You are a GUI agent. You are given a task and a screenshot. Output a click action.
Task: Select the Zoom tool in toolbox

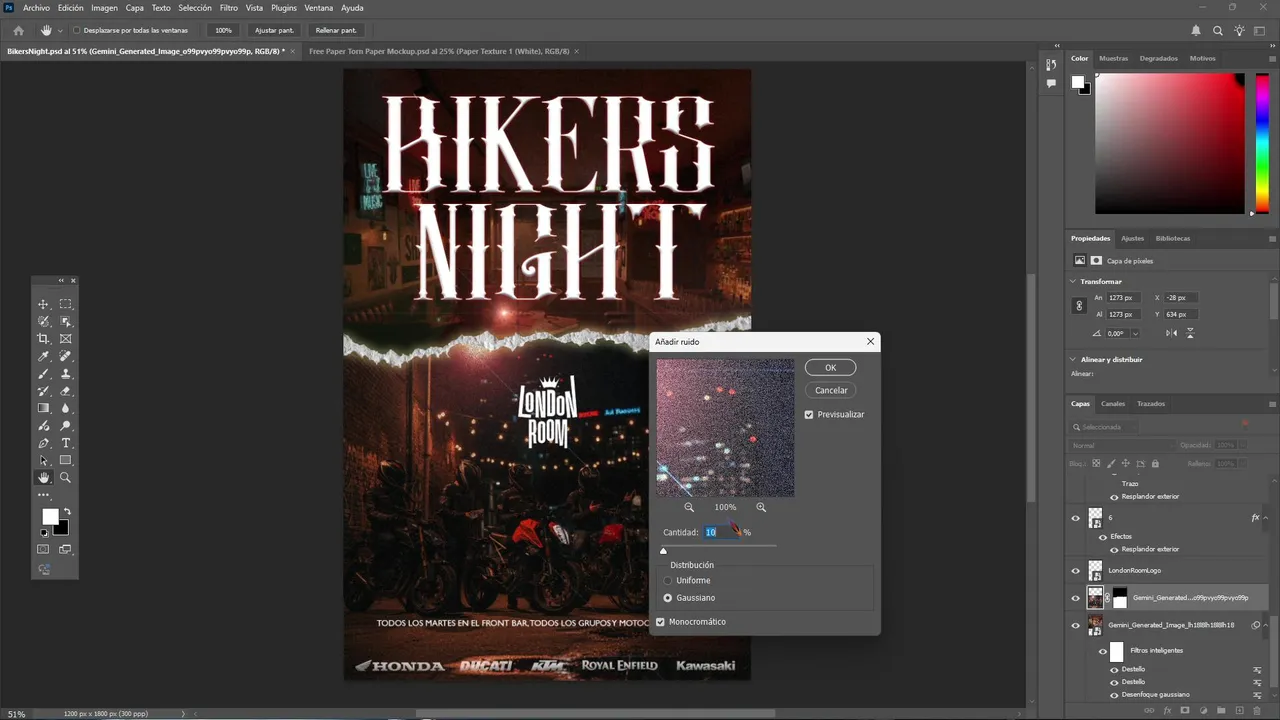pyautogui.click(x=65, y=478)
